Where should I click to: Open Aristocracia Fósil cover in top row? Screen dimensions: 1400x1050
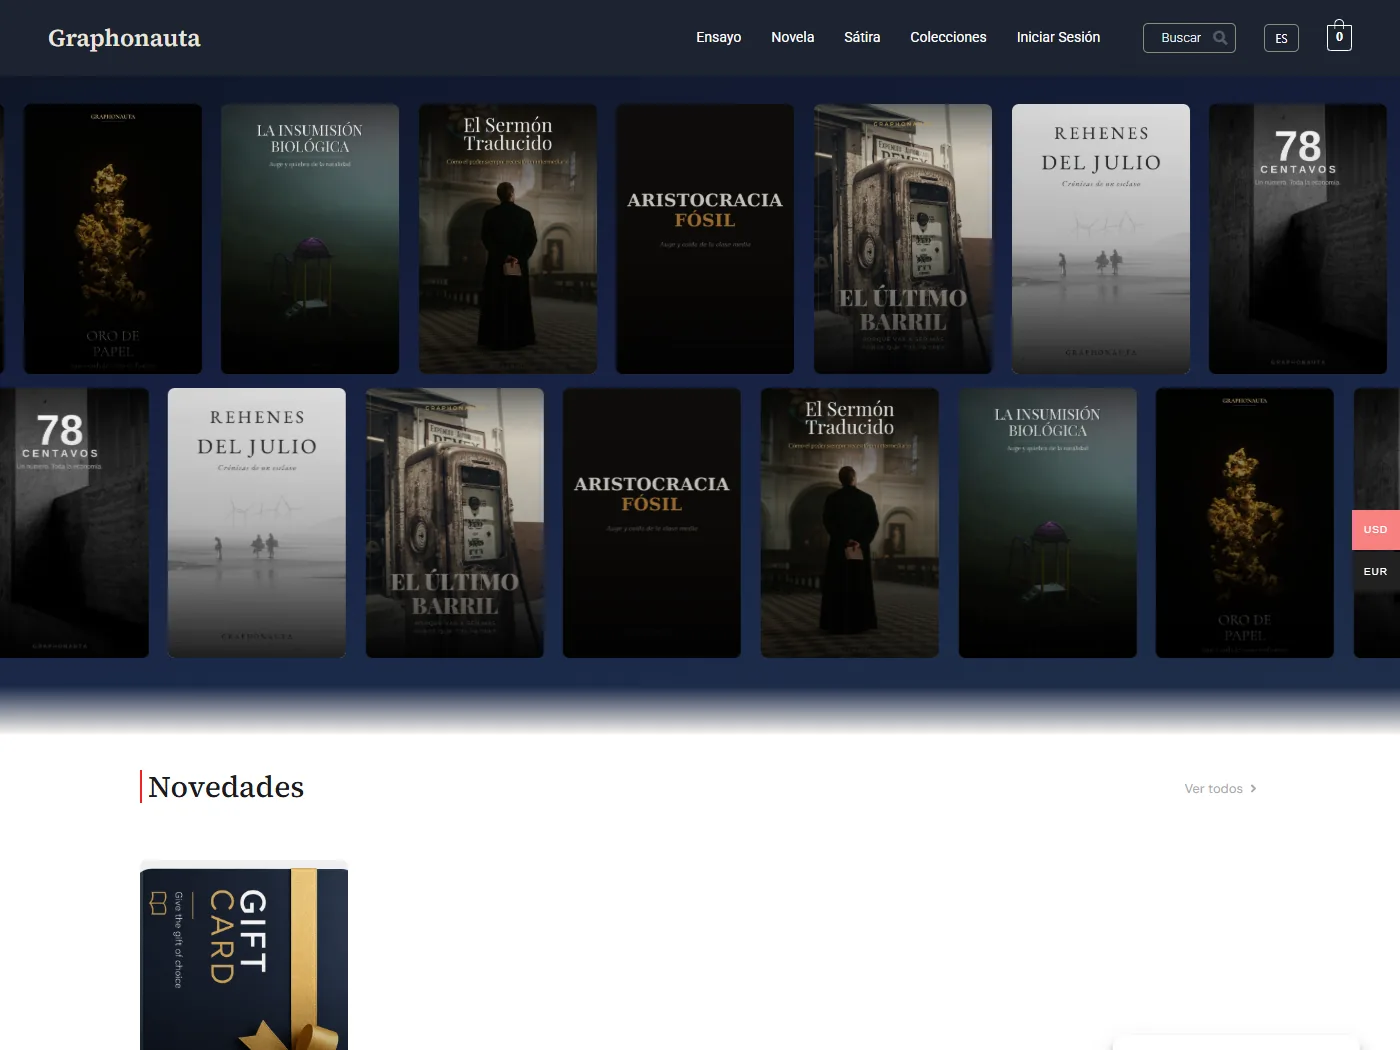tap(705, 239)
